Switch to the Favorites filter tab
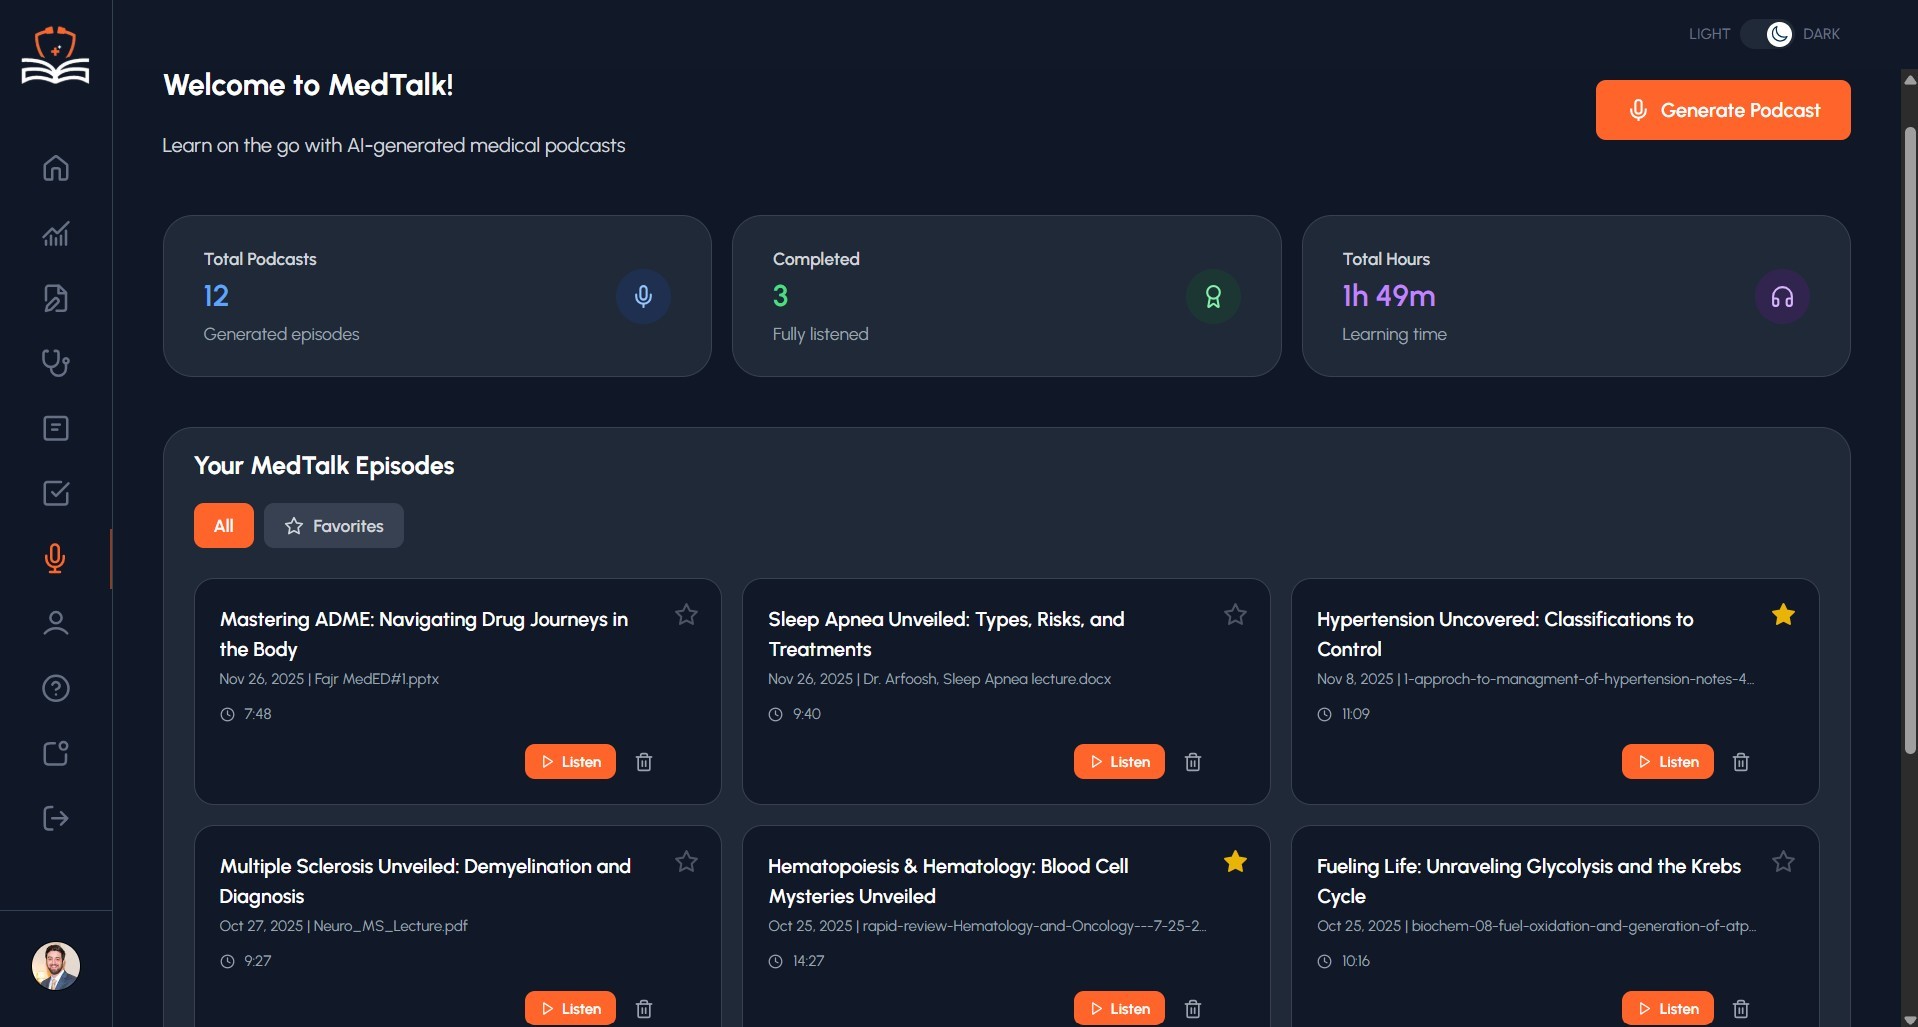 [x=334, y=526]
